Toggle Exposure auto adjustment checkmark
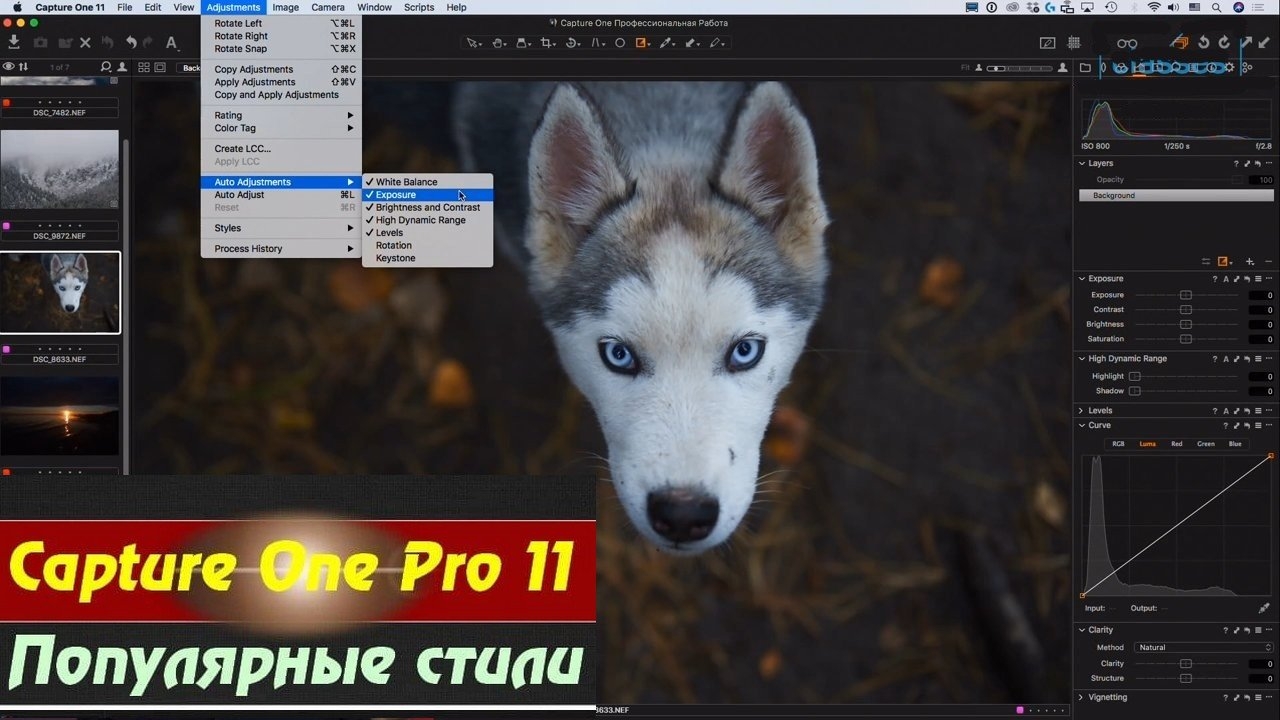This screenshot has width=1280, height=720. [427, 195]
